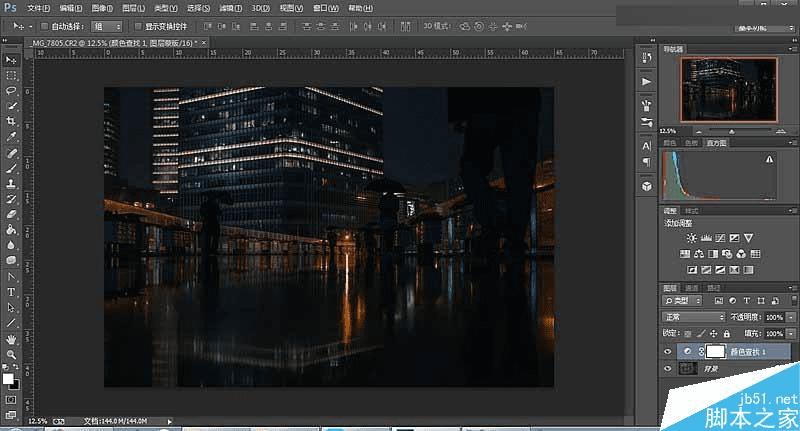Activate the Hand tool
Screen dimensions: 800x431
coord(11,338)
